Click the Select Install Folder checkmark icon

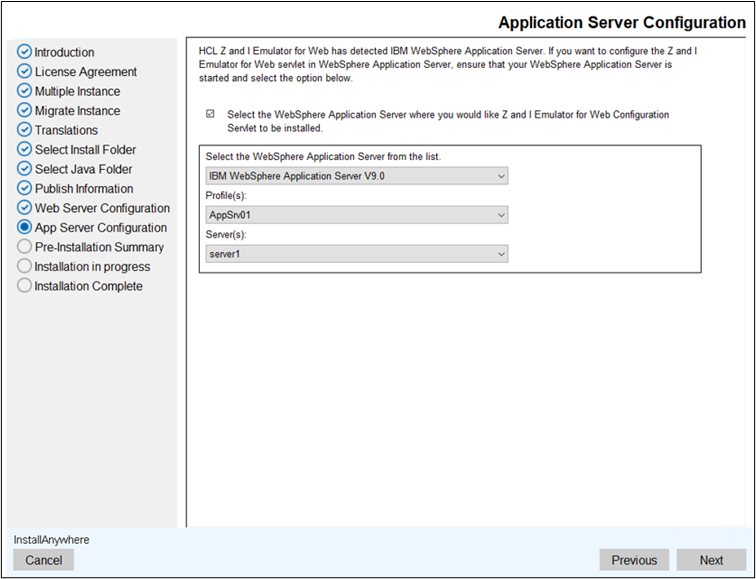(x=25, y=150)
